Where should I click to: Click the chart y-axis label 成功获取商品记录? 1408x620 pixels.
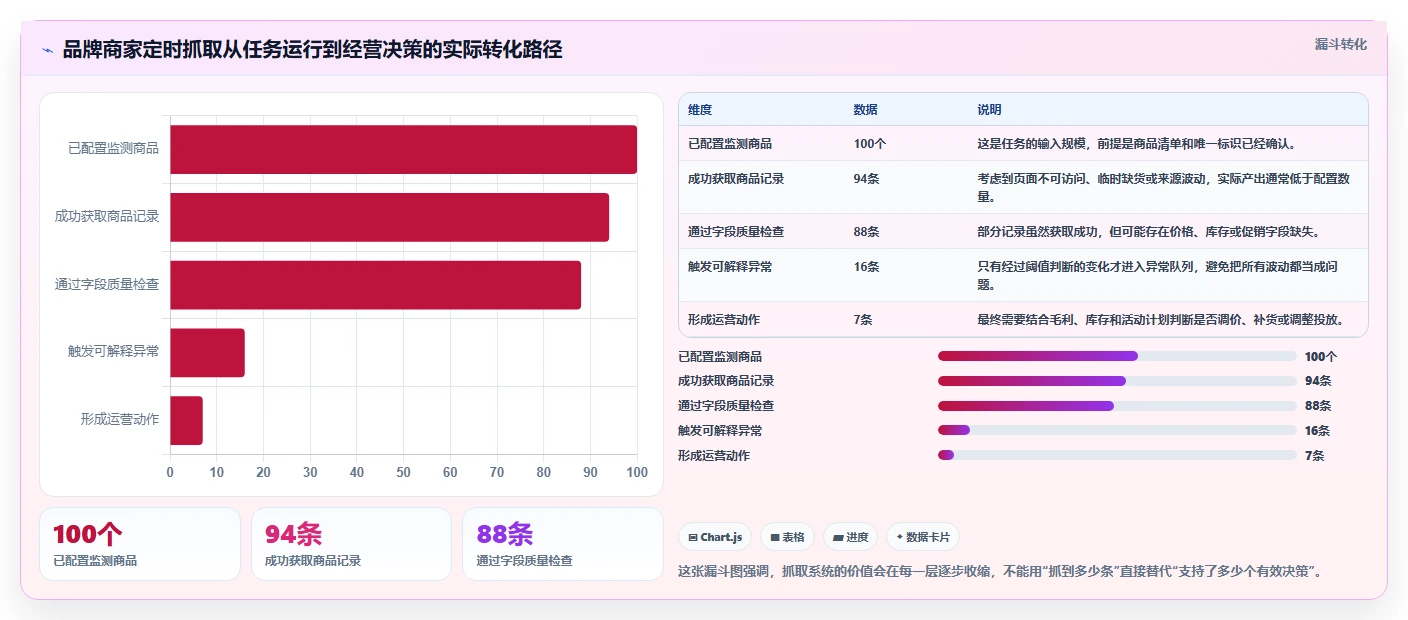coord(107,217)
